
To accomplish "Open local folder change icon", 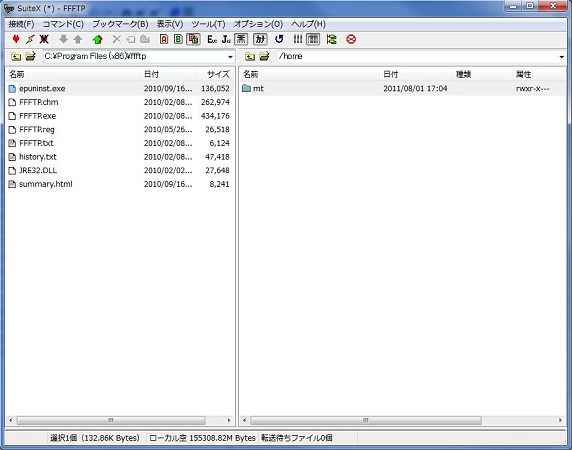I will point(30,57).
